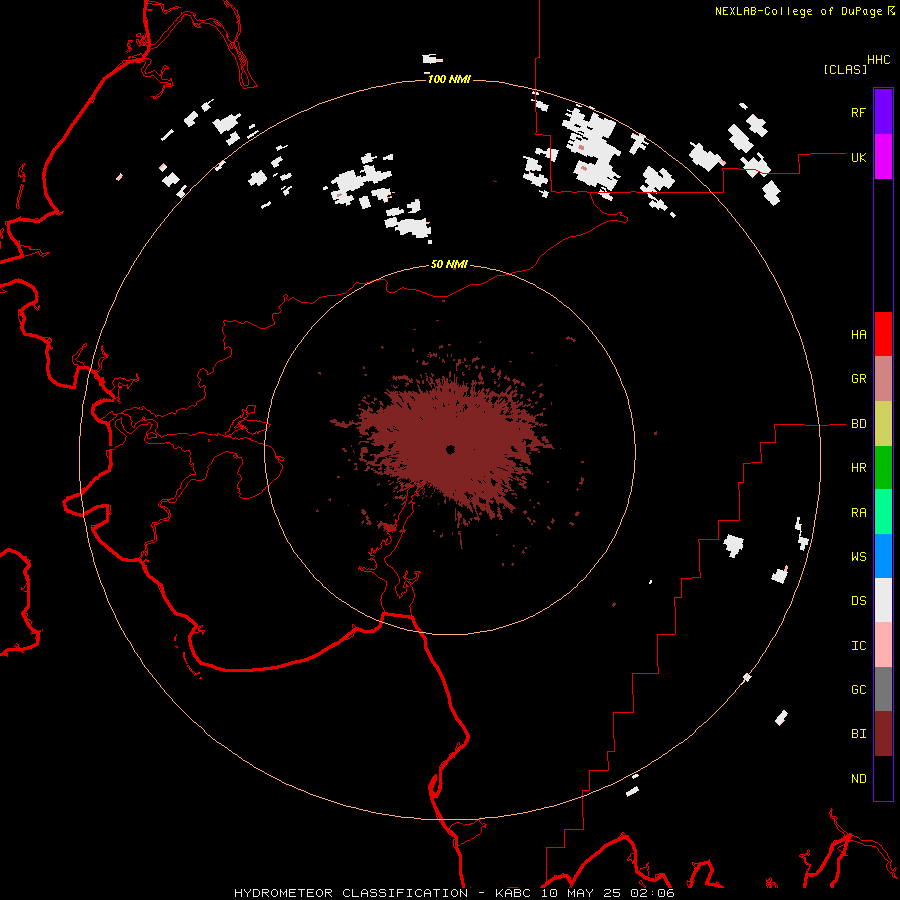Click the DS legend label

[x=858, y=601]
